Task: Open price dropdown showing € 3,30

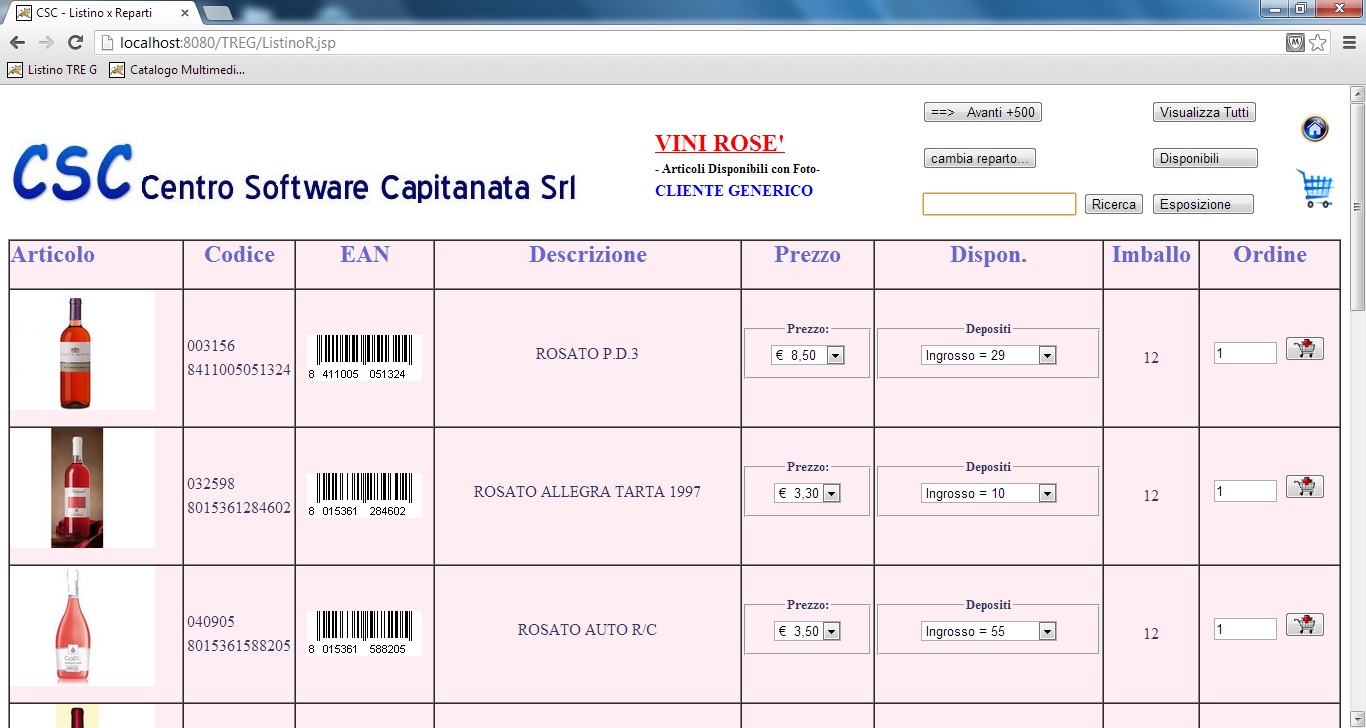Action: (807, 493)
